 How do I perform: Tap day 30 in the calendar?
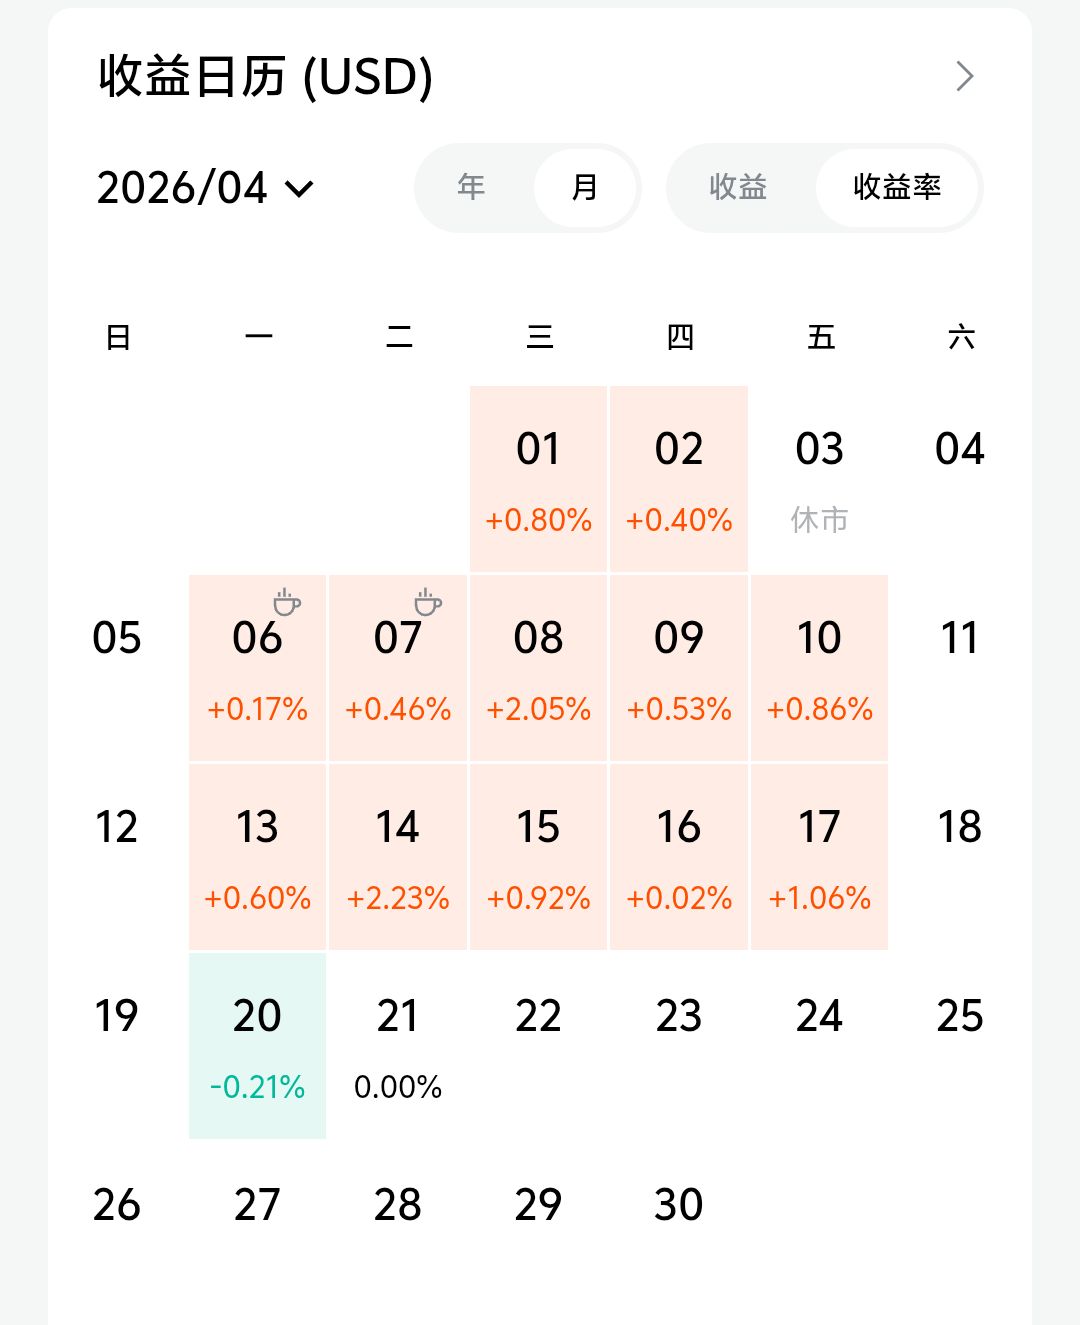pos(679,1205)
